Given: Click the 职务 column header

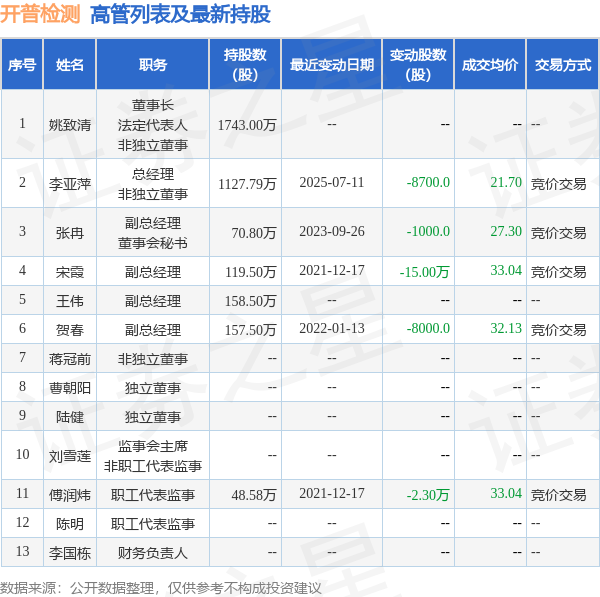Looking at the screenshot, I should [x=153, y=64].
